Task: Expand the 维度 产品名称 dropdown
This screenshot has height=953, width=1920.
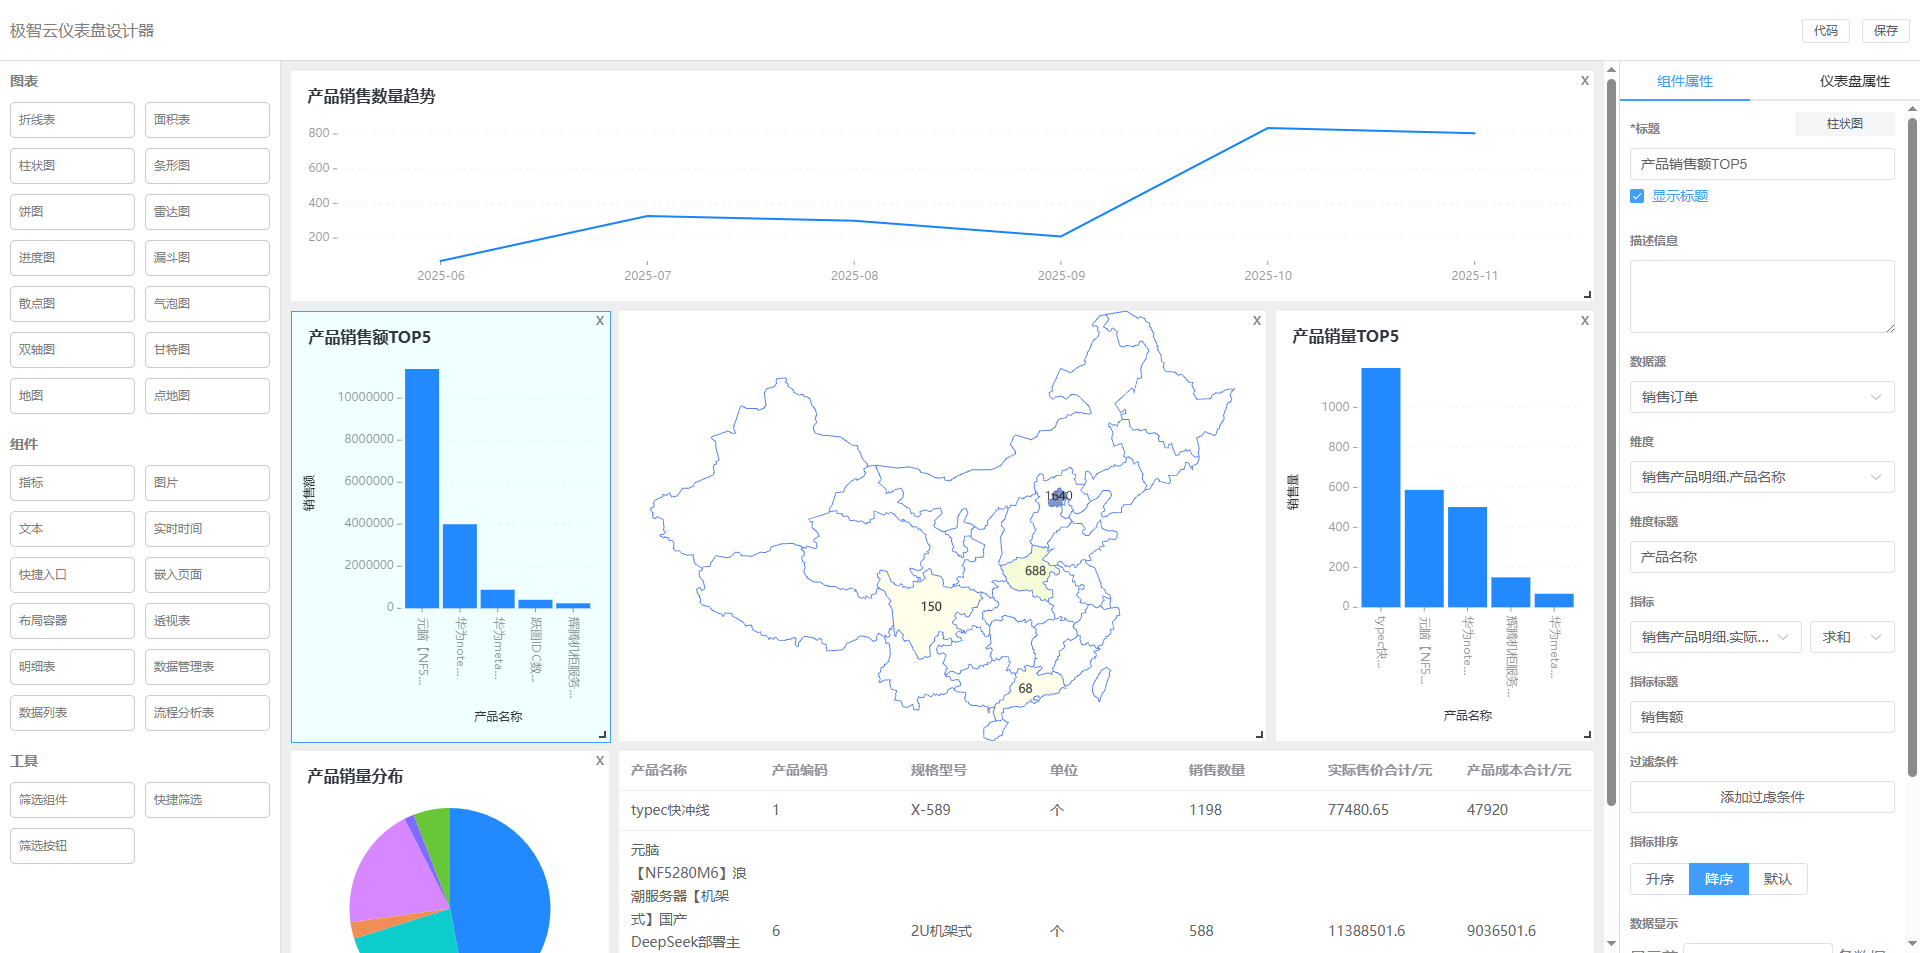Action: (1761, 477)
